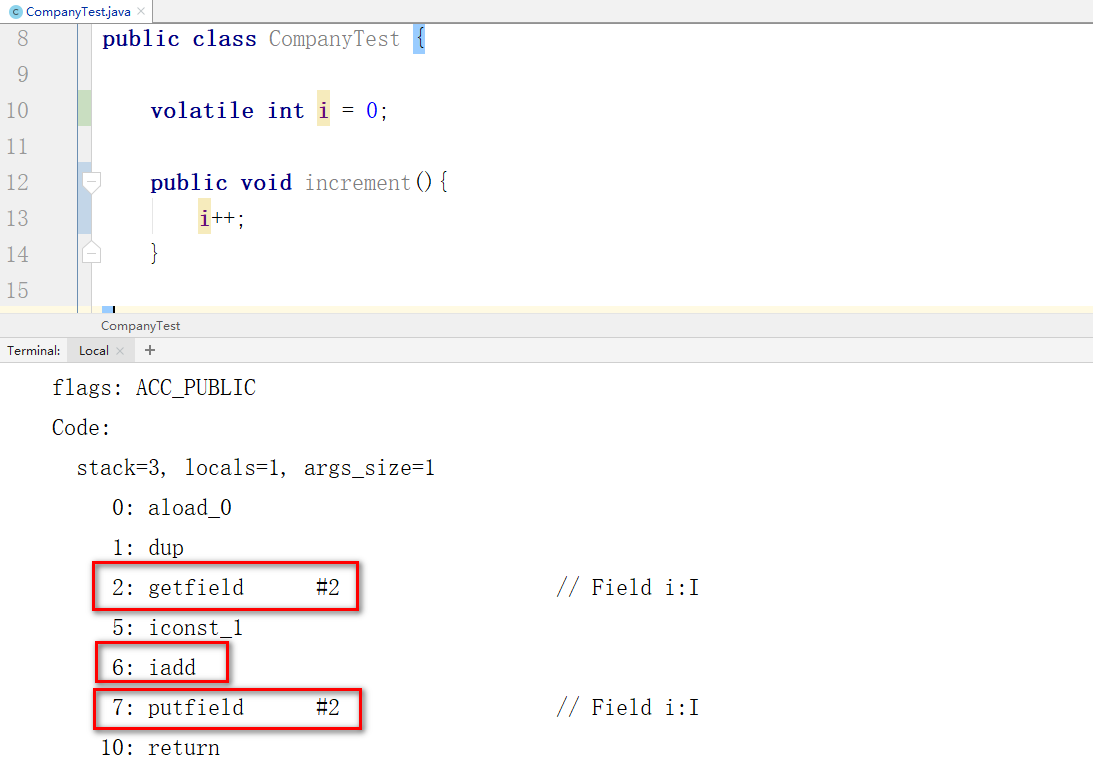Close the CompanyTest.java tab
The width and height of the screenshot is (1093, 770).
141,11
